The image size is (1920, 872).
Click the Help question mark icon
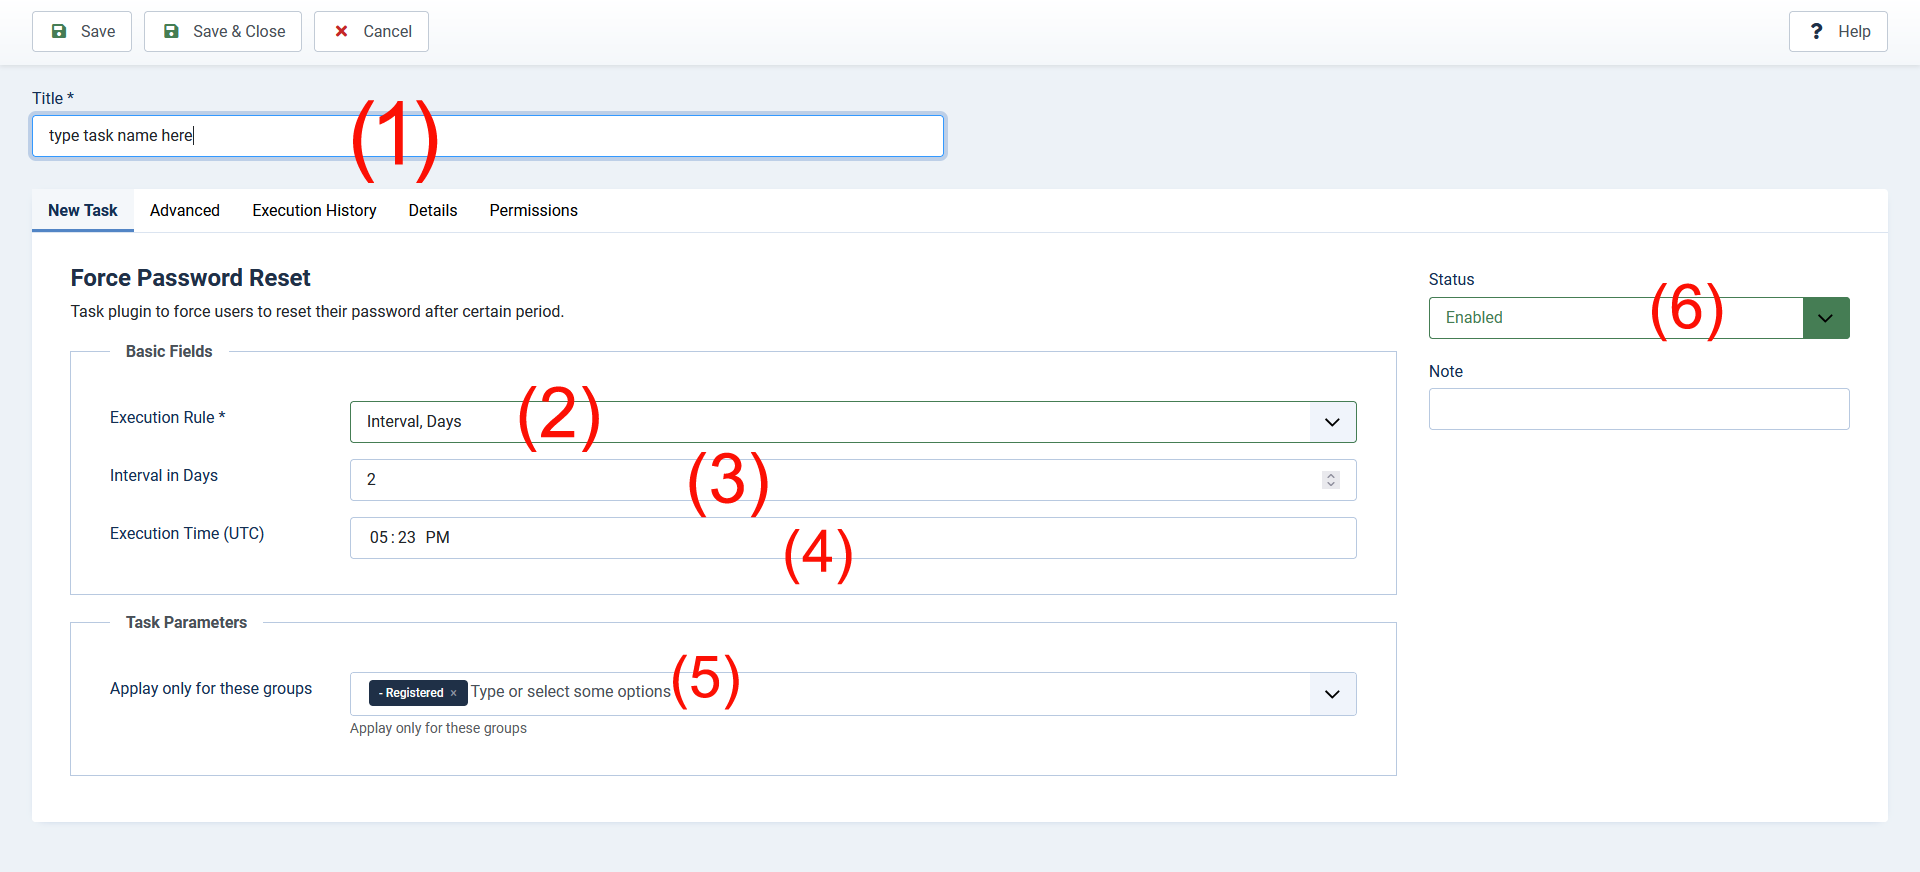point(1816,32)
